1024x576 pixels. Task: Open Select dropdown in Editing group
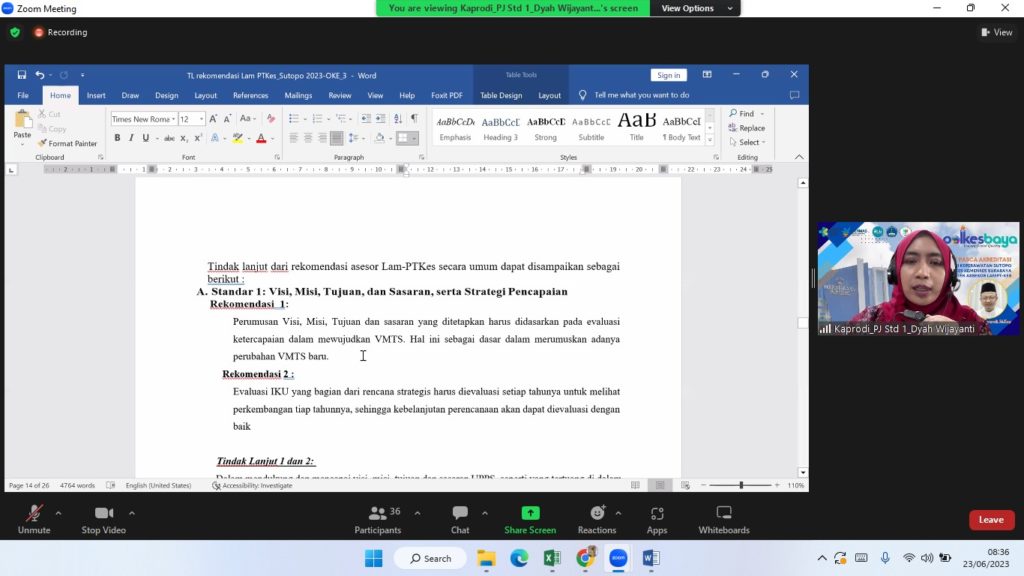click(x=748, y=142)
